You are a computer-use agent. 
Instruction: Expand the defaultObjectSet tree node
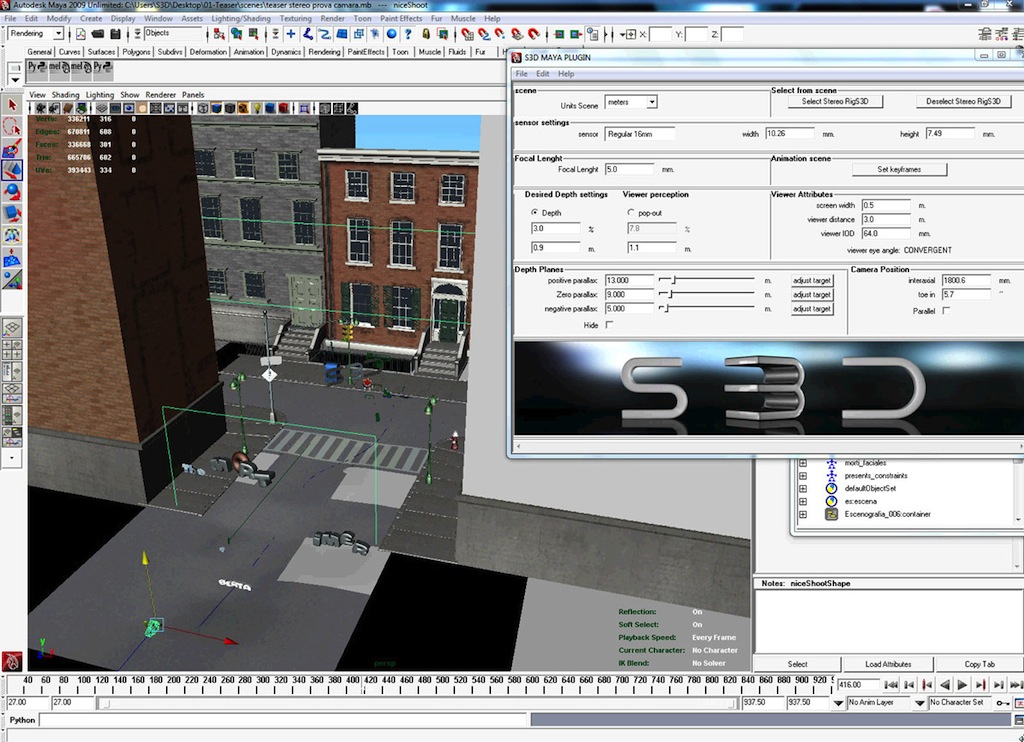[x=803, y=489]
